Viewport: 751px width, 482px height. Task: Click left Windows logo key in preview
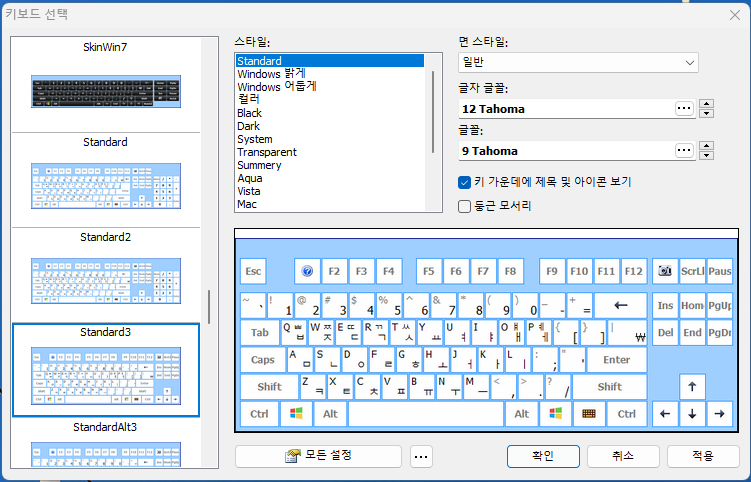(x=296, y=413)
